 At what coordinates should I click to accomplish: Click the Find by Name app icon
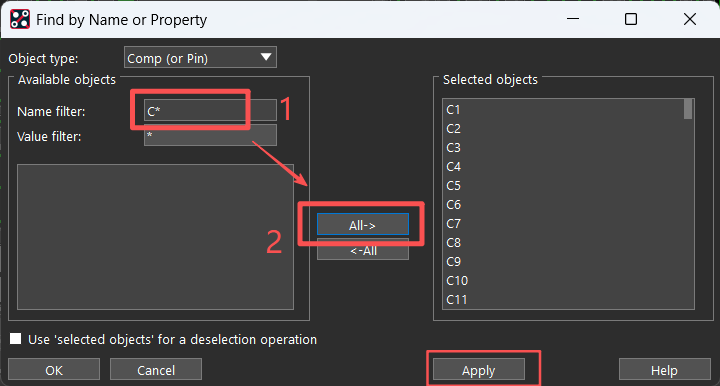20,19
